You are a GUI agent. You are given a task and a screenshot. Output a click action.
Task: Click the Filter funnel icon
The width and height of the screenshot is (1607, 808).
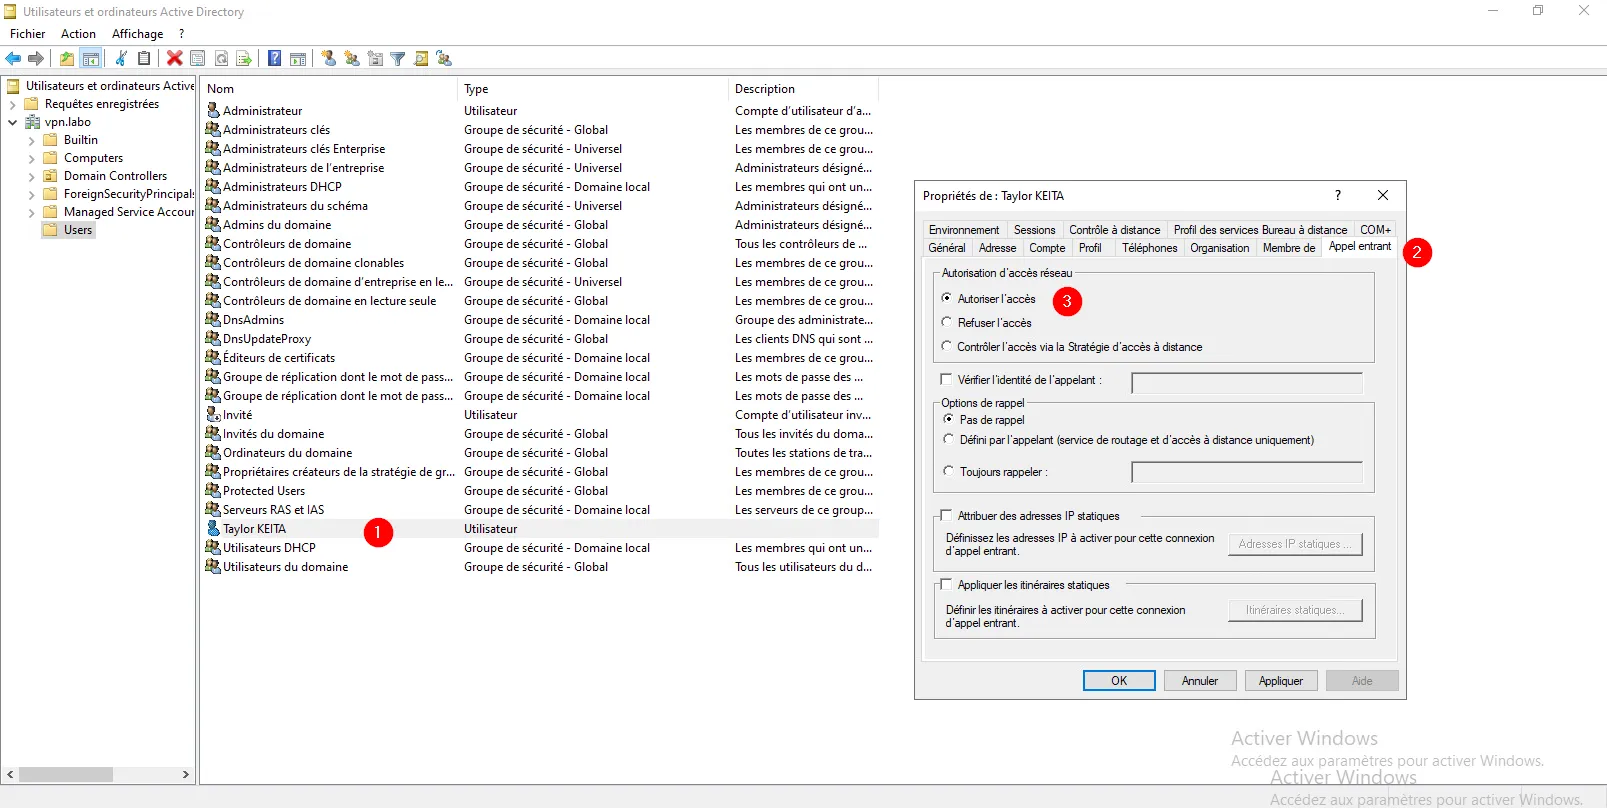click(x=398, y=59)
